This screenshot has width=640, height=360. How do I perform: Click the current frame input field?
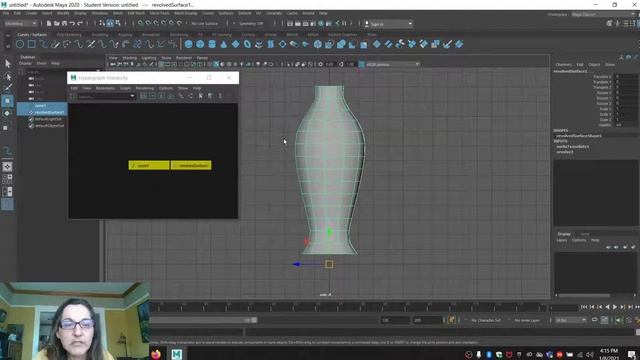[563, 307]
